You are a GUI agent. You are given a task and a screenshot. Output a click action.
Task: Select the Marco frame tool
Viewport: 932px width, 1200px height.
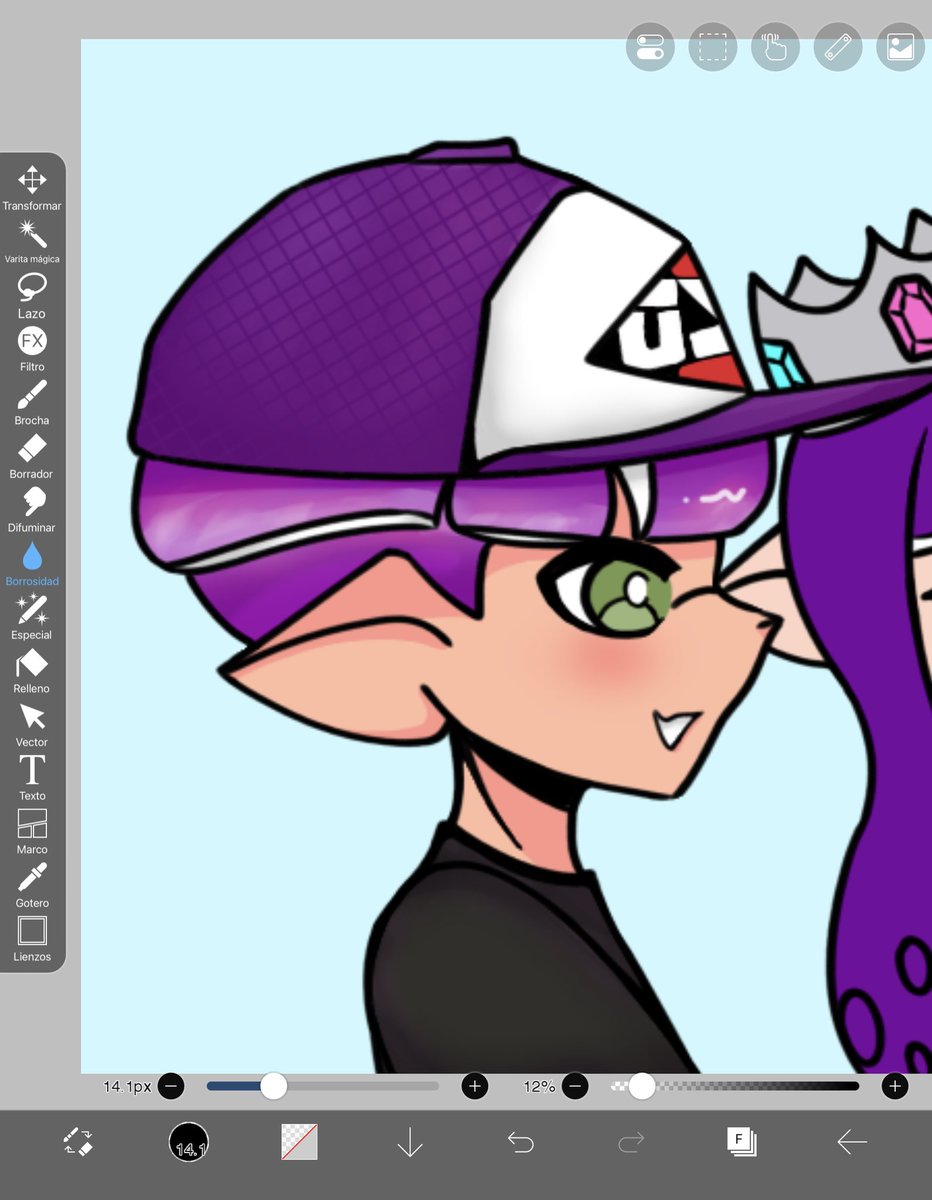click(x=32, y=832)
